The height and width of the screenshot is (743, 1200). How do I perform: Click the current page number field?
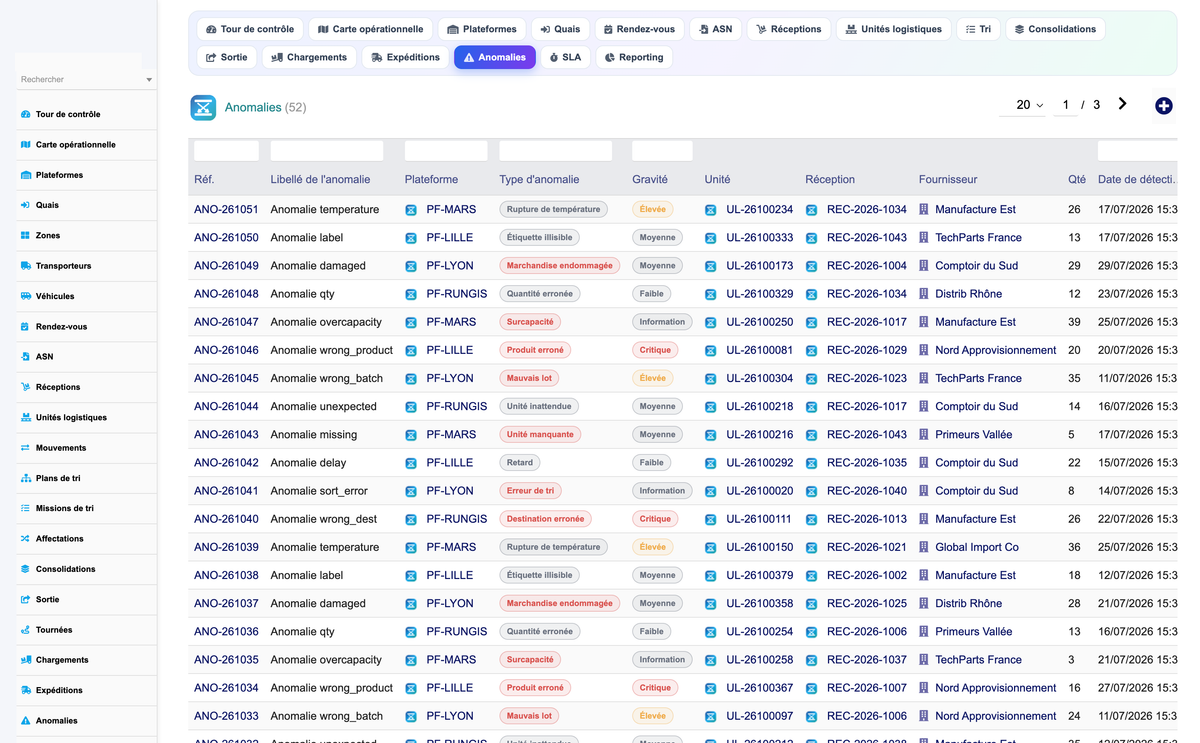pos(1066,105)
